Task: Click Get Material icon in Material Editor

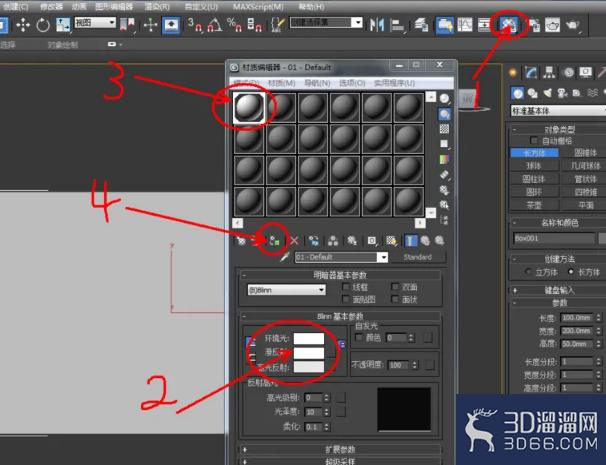Action: (x=241, y=241)
